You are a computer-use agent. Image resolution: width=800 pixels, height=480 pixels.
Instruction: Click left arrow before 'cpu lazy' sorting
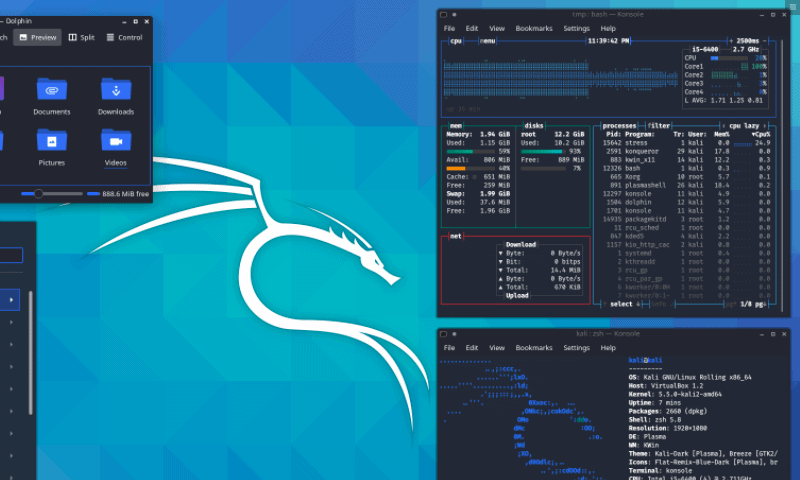point(723,125)
